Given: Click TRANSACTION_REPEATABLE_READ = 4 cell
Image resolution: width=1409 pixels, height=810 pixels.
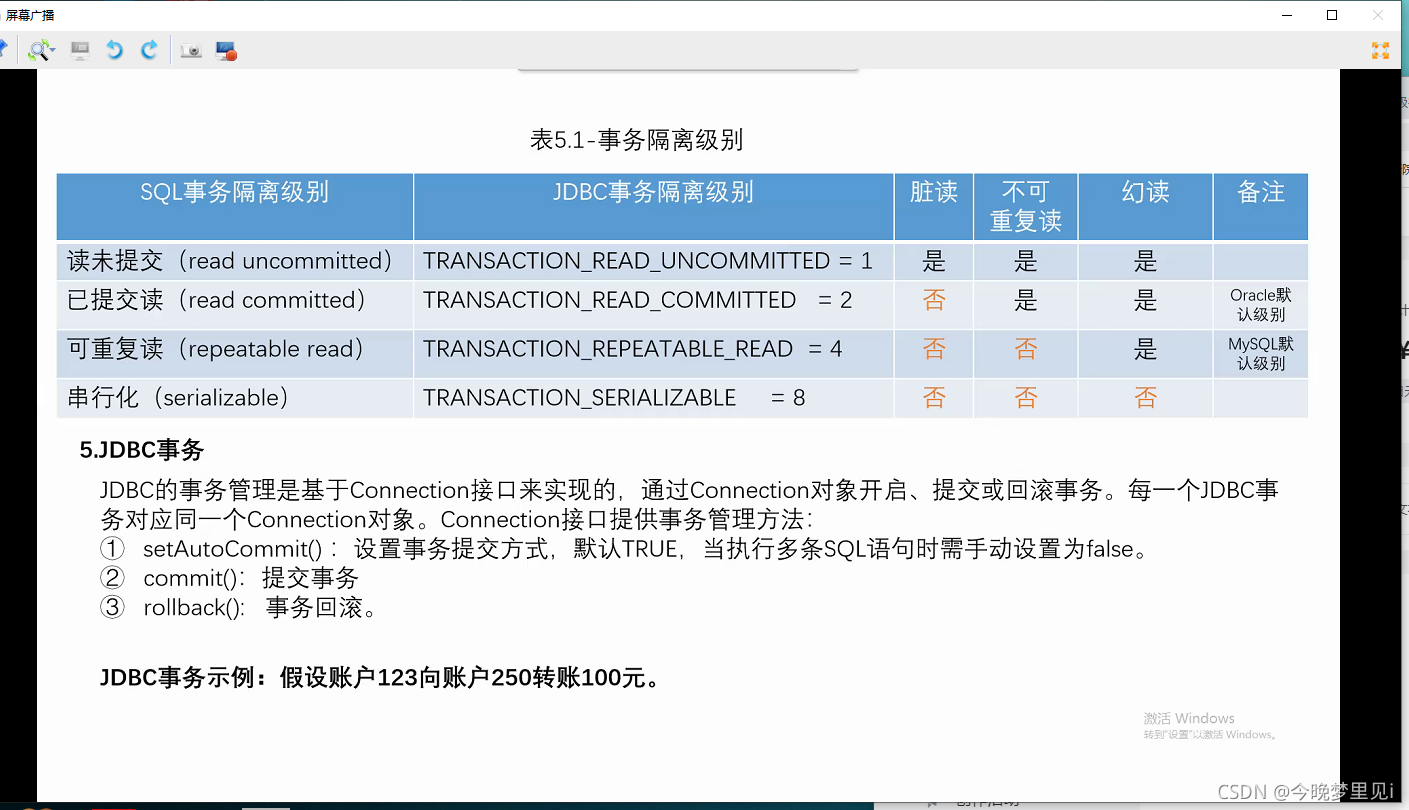Looking at the screenshot, I should click(x=654, y=353).
